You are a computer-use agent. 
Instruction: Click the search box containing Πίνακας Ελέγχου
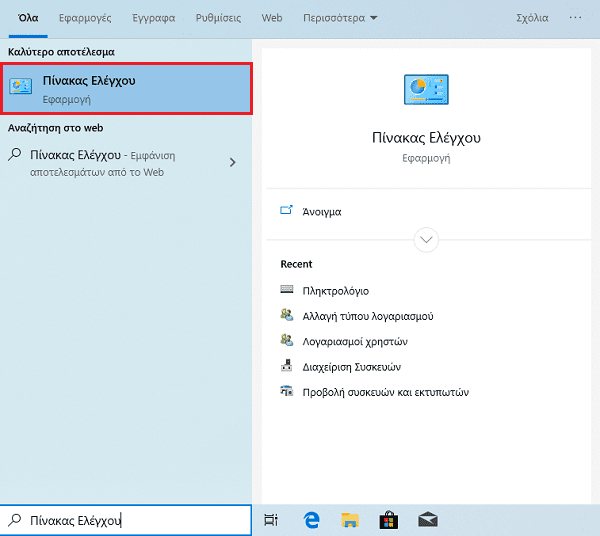click(126, 520)
